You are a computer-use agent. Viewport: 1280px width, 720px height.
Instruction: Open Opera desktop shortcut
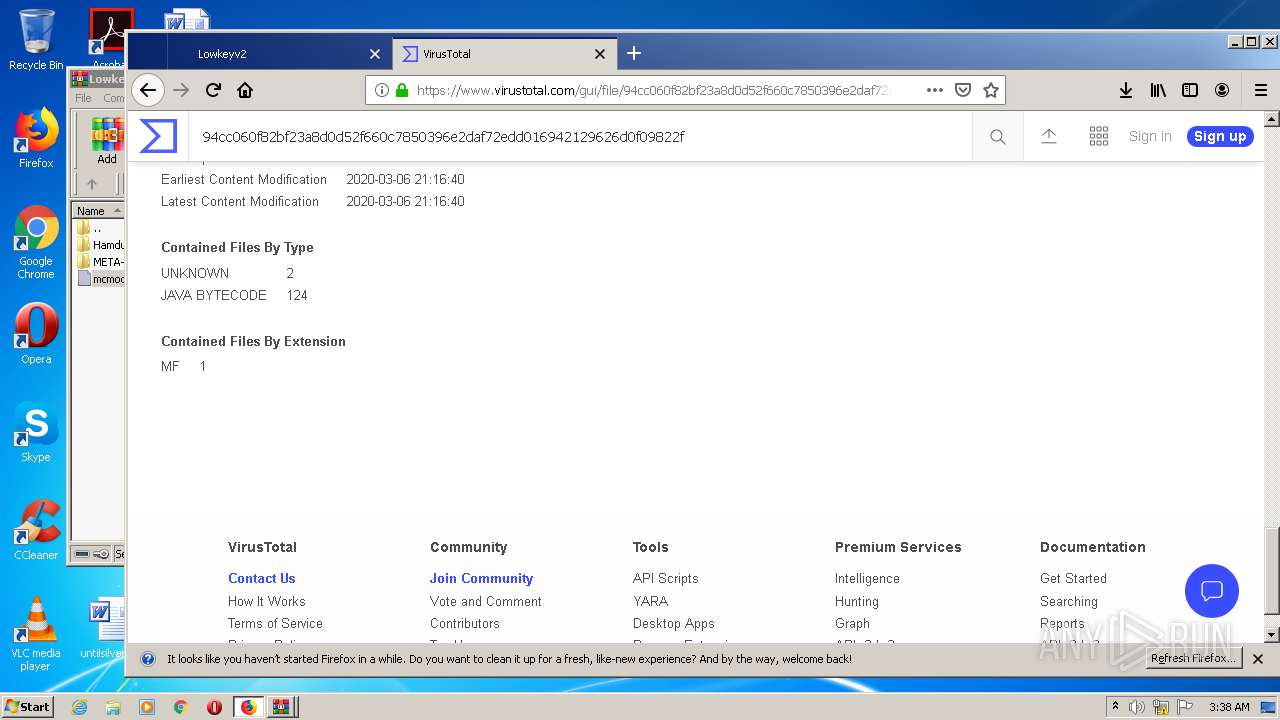[36, 334]
